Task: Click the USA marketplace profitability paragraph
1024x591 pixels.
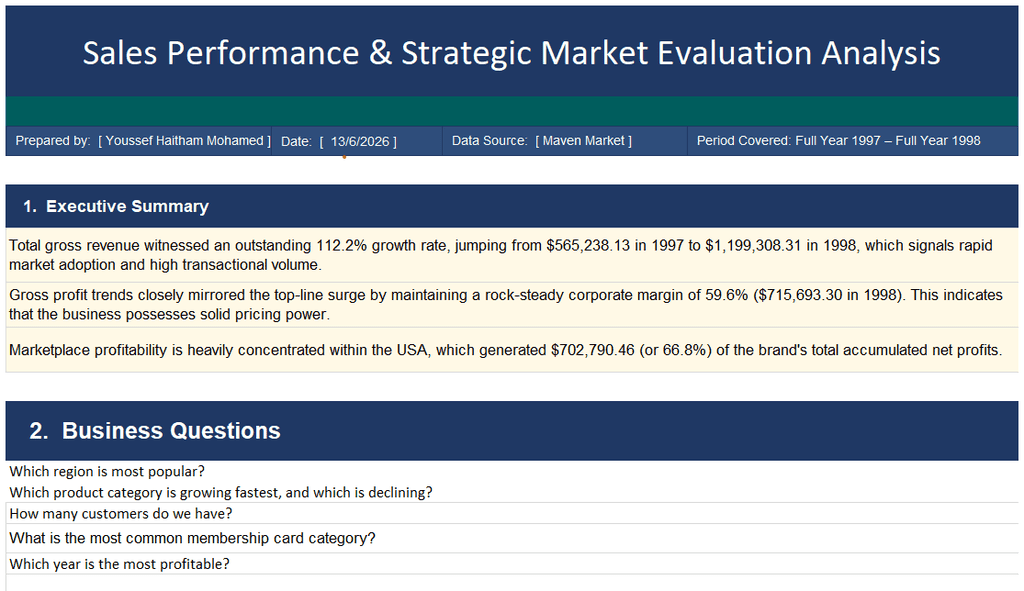Action: pyautogui.click(x=511, y=350)
